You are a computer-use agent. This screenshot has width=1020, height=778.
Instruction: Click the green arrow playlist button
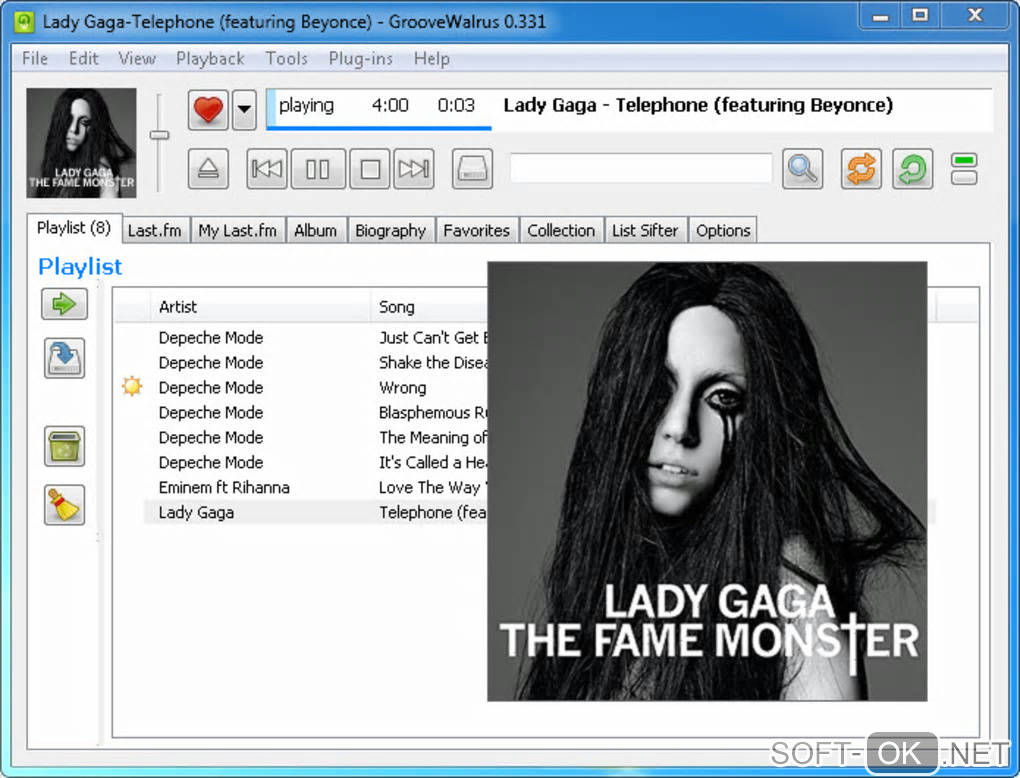pos(64,304)
